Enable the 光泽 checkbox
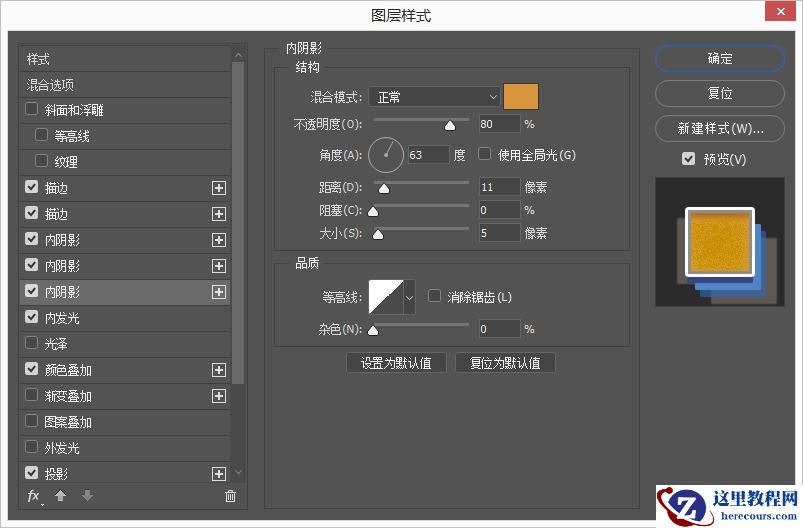Image resolution: width=803 pixels, height=528 pixels. 31,343
